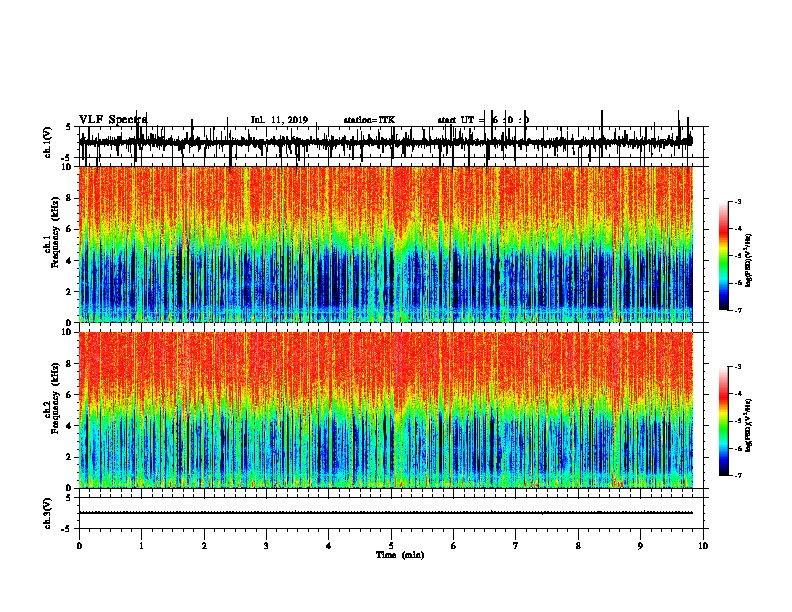792x612 pixels.
Task: Select the "start UT" time label
Action: [483, 120]
